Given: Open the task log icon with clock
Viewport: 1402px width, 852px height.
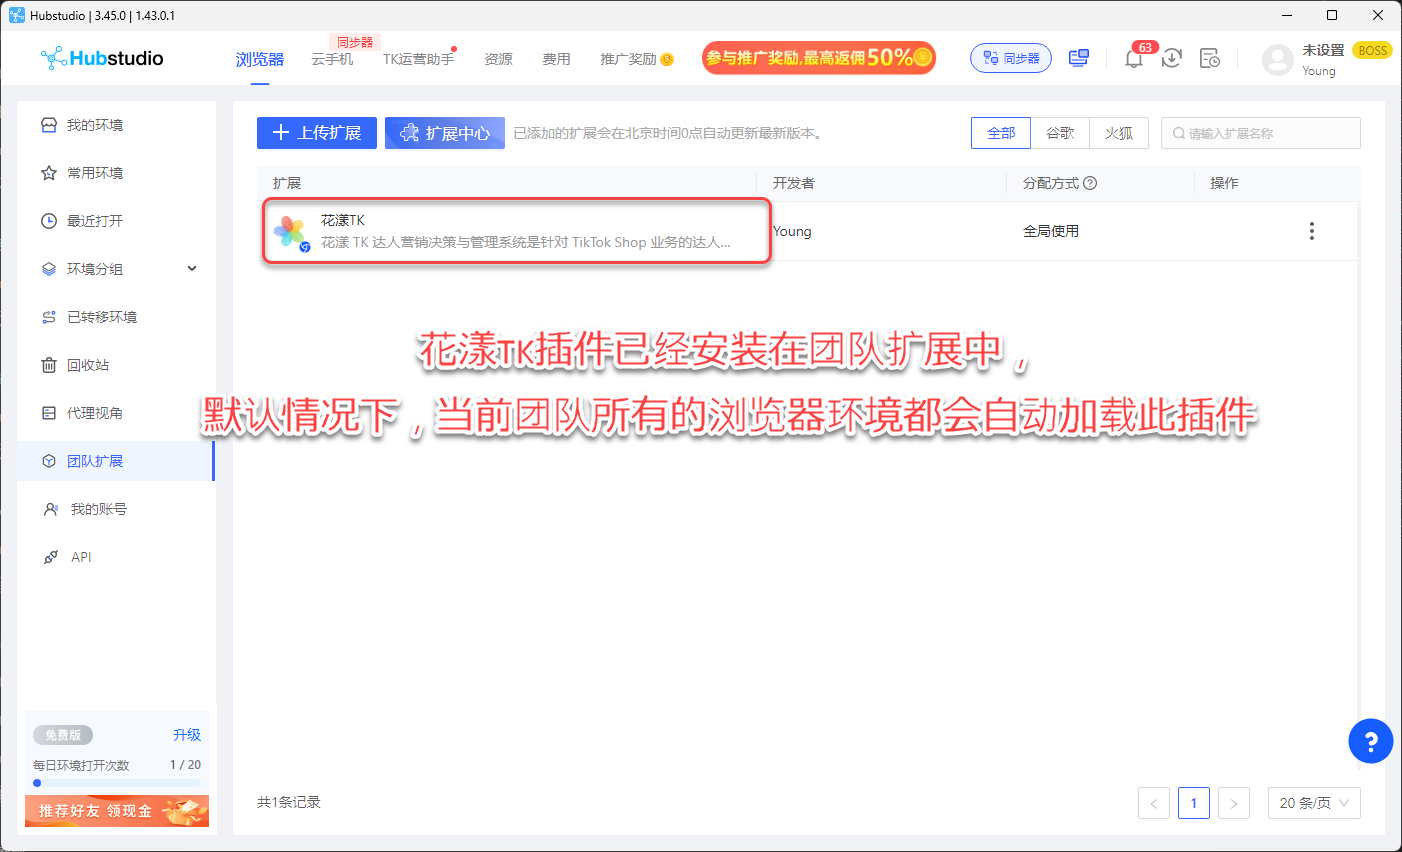Looking at the screenshot, I should (x=1210, y=59).
